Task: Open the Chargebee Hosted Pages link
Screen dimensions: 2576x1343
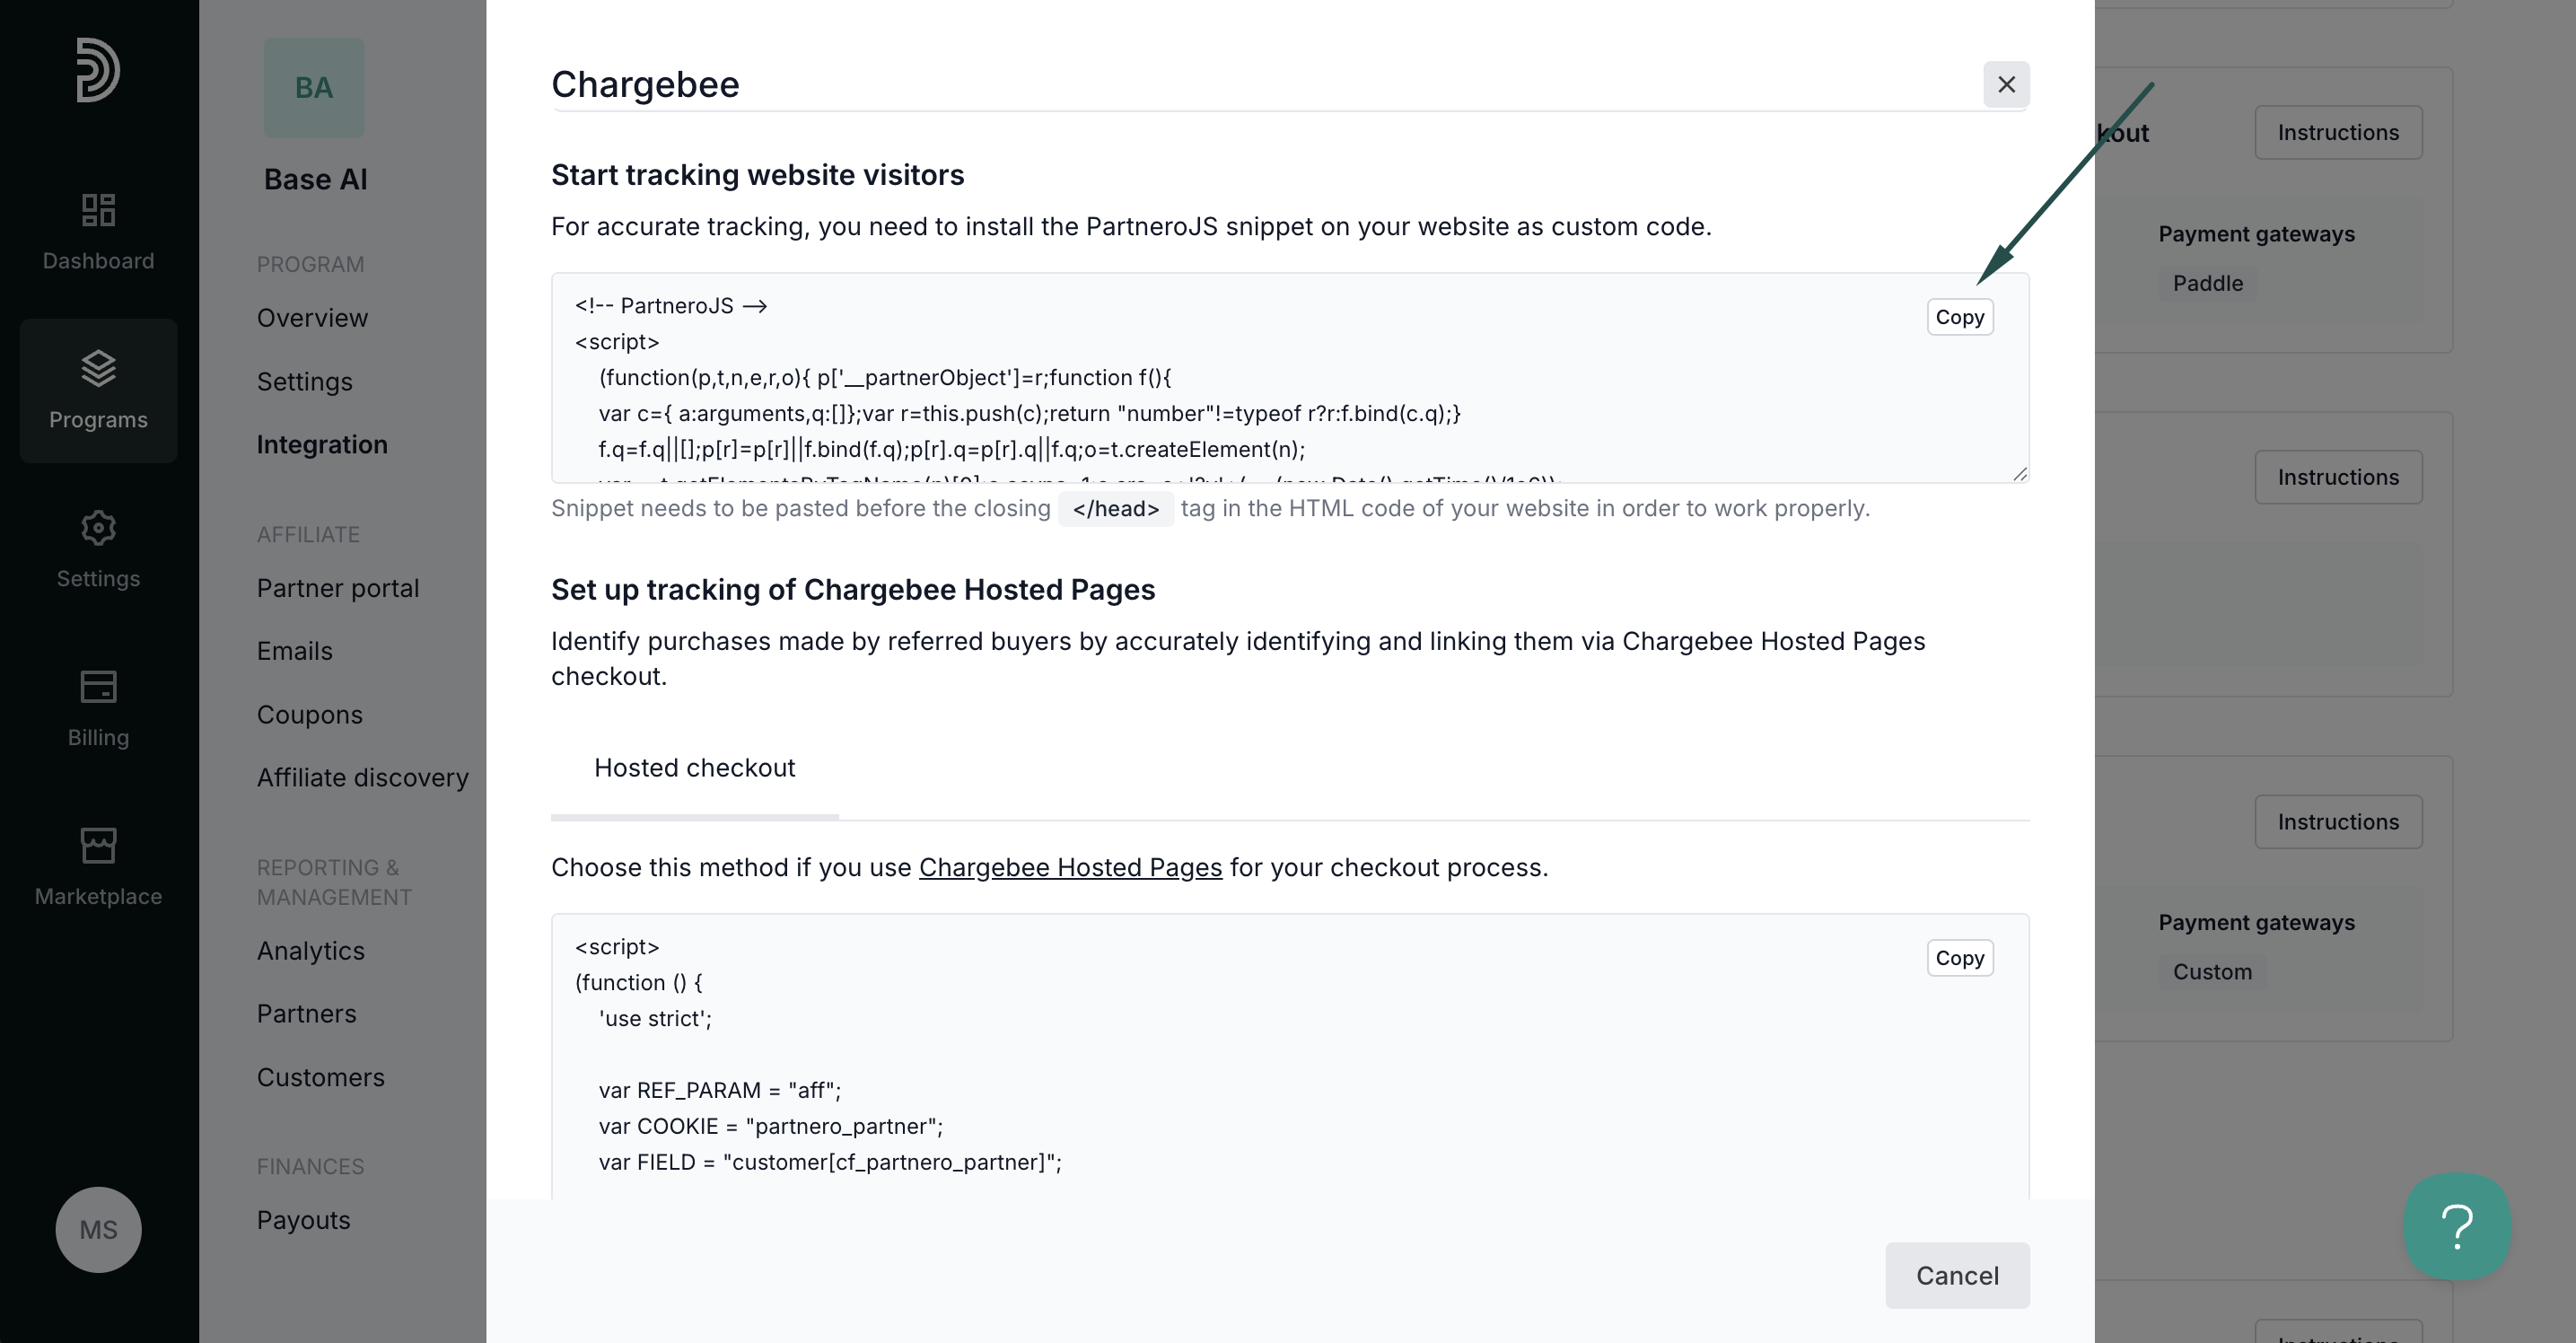Action: click(x=1070, y=867)
